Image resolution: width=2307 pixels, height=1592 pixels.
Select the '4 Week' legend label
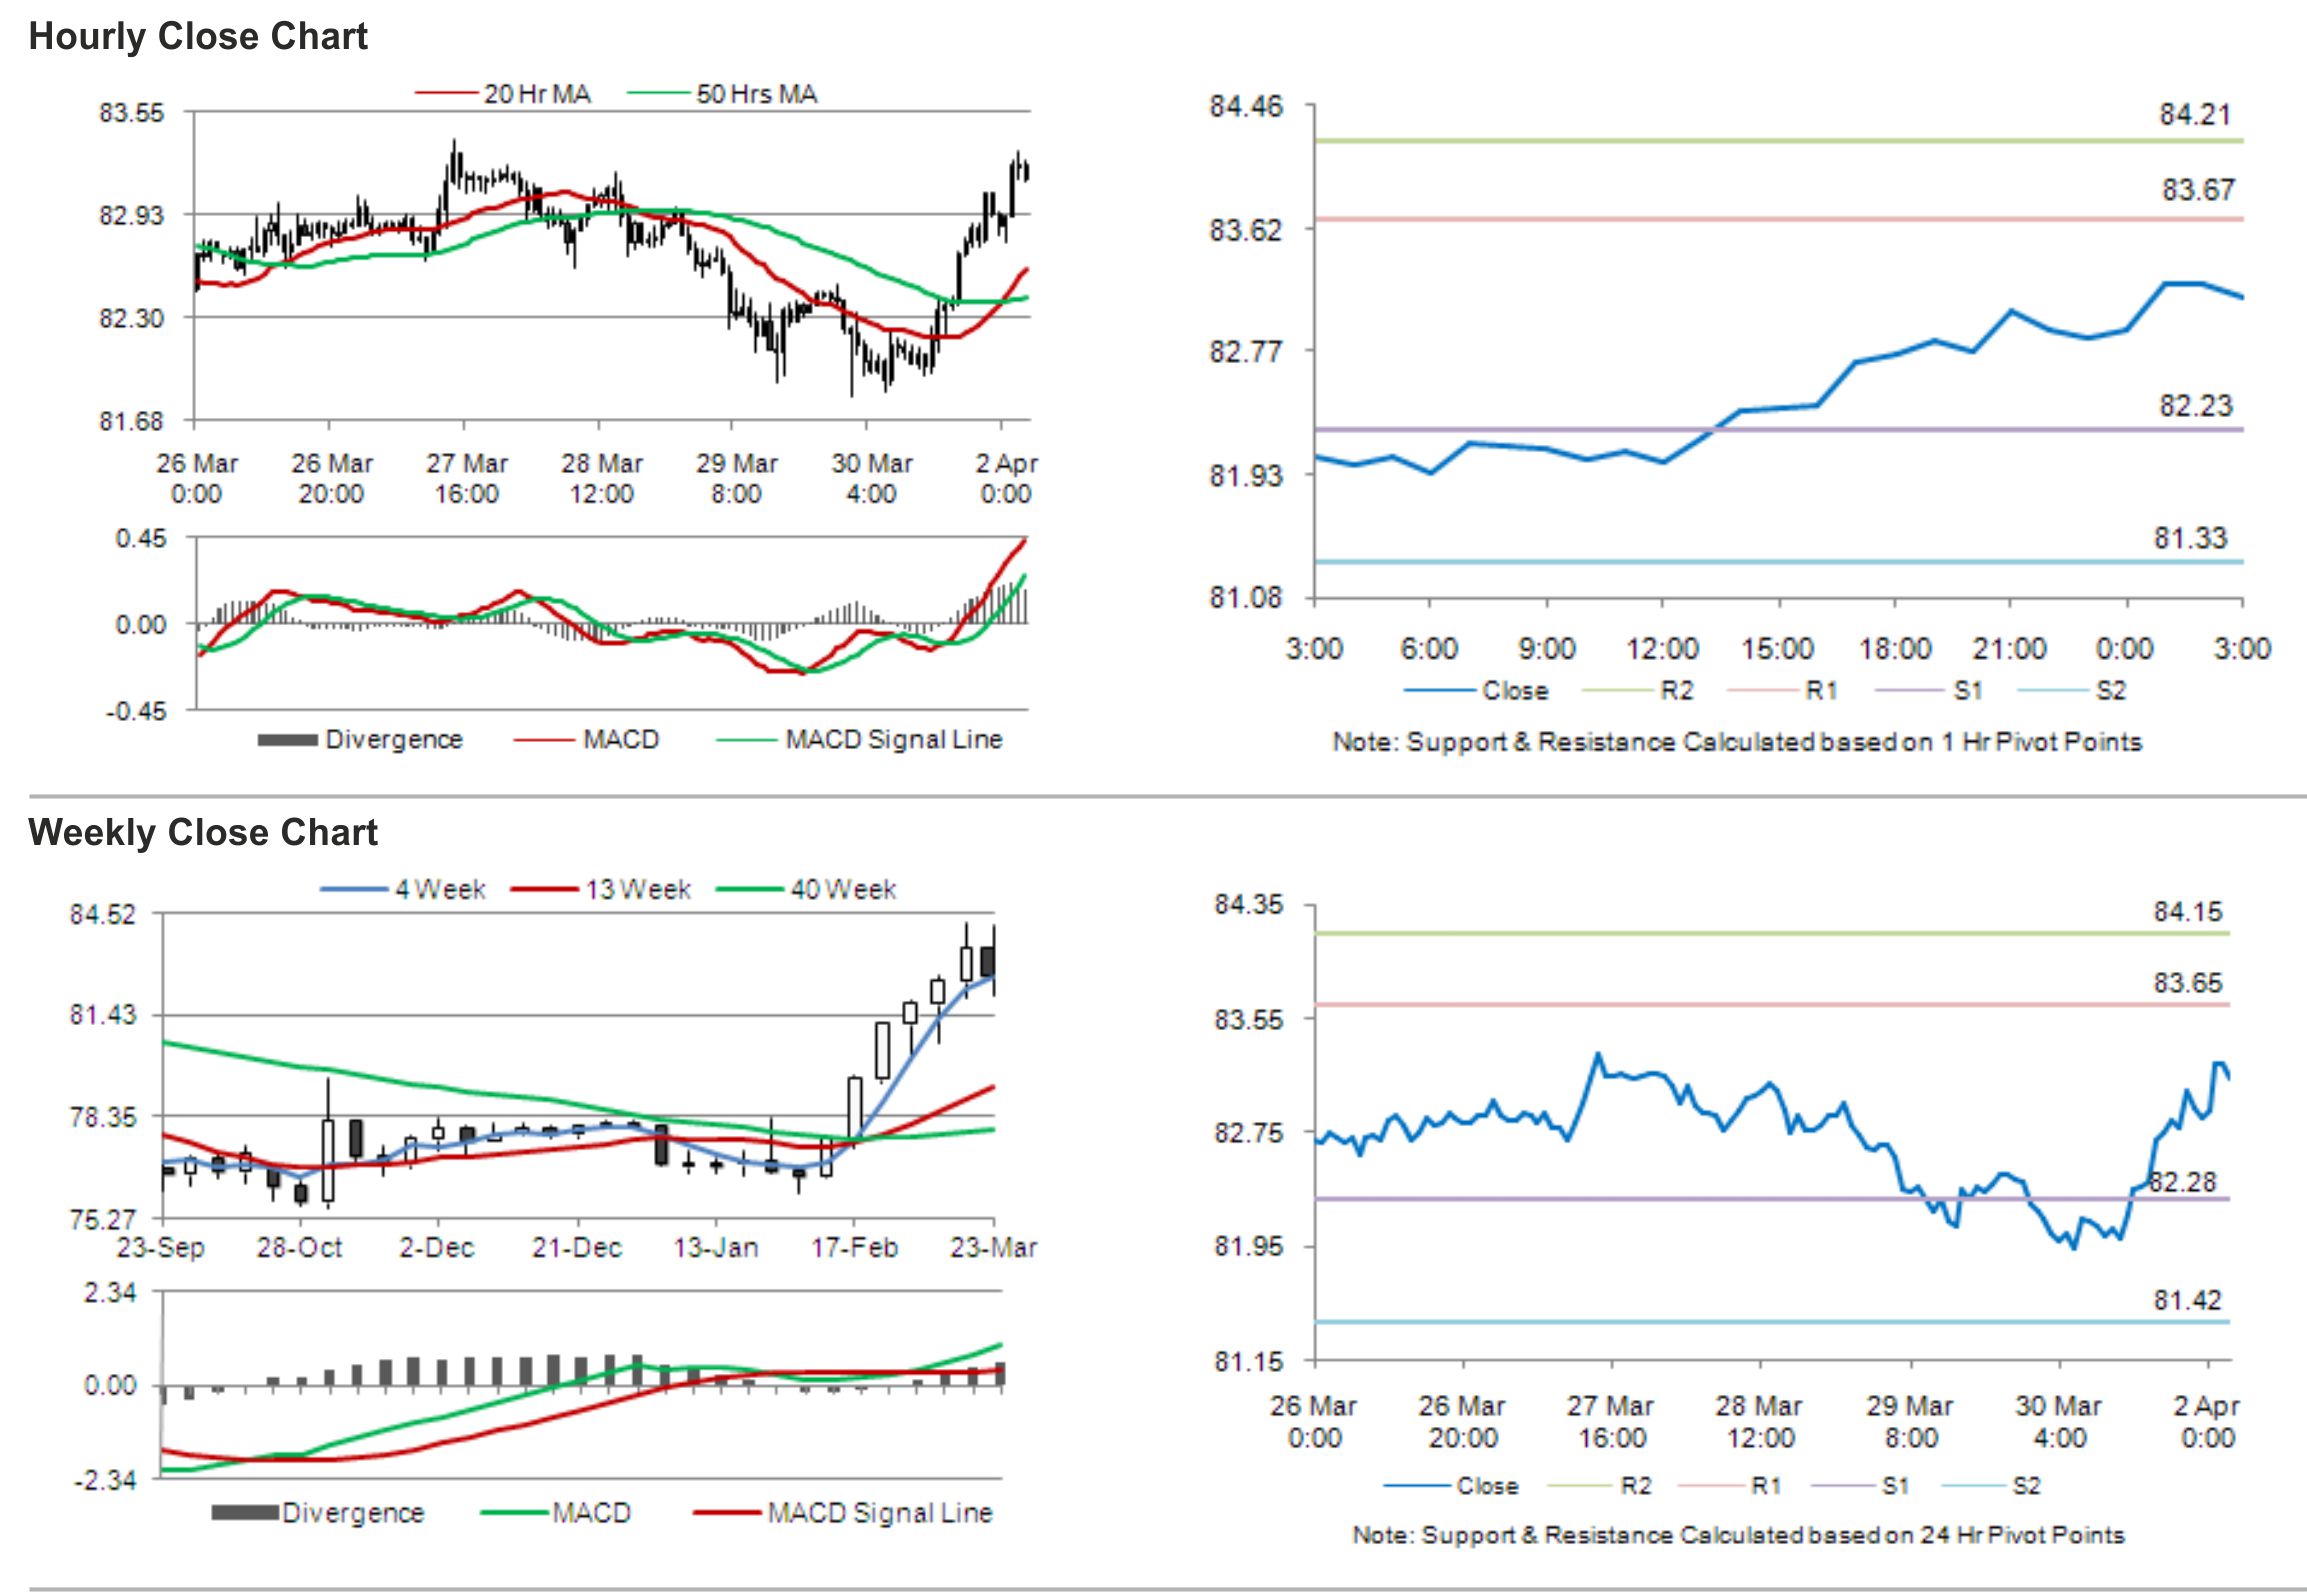pos(440,889)
